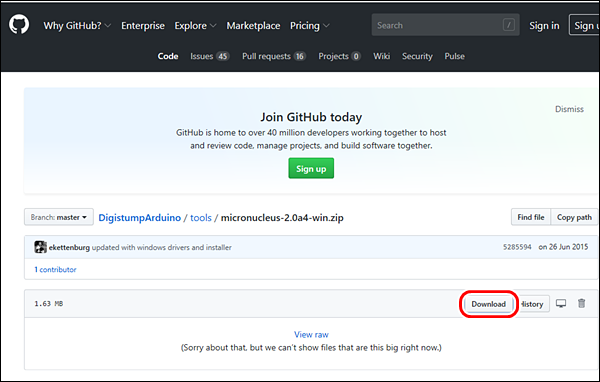Click the Copy path button

click(574, 217)
